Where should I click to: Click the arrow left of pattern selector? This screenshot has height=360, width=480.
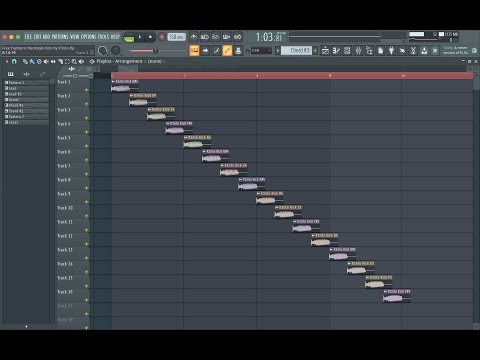pyautogui.click(x=278, y=51)
